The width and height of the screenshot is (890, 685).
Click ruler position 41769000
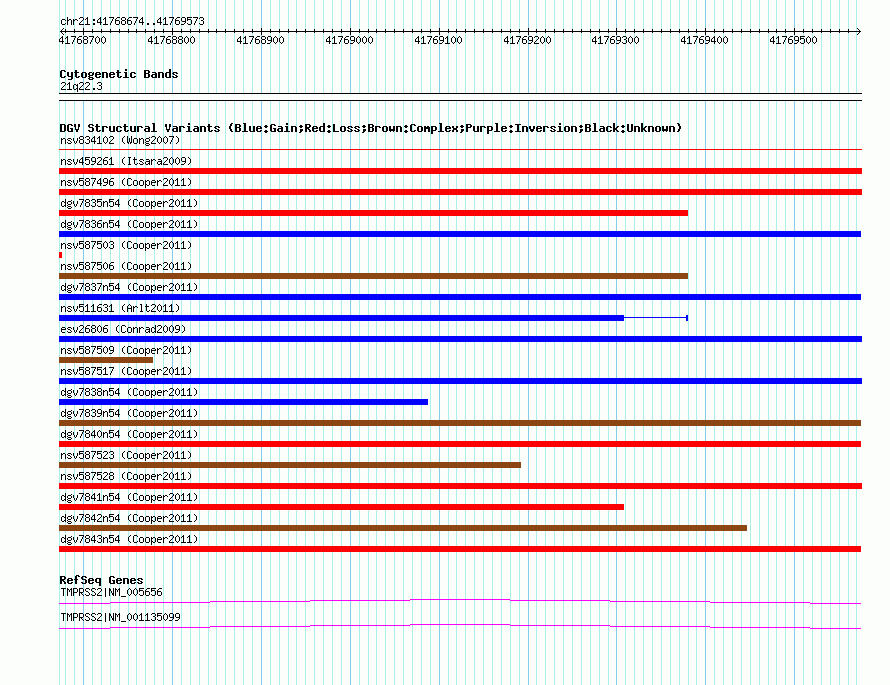350,40
